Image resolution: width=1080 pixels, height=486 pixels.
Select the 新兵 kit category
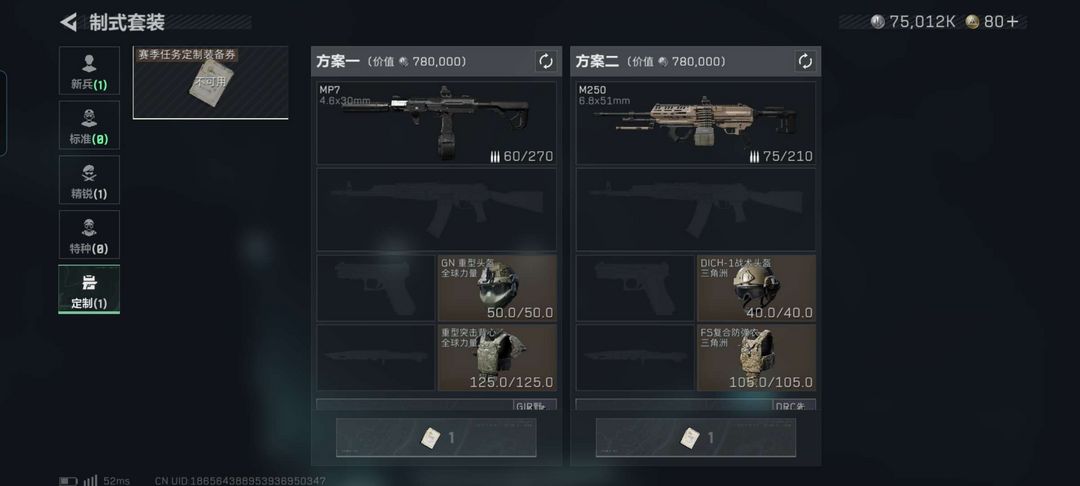point(89,70)
